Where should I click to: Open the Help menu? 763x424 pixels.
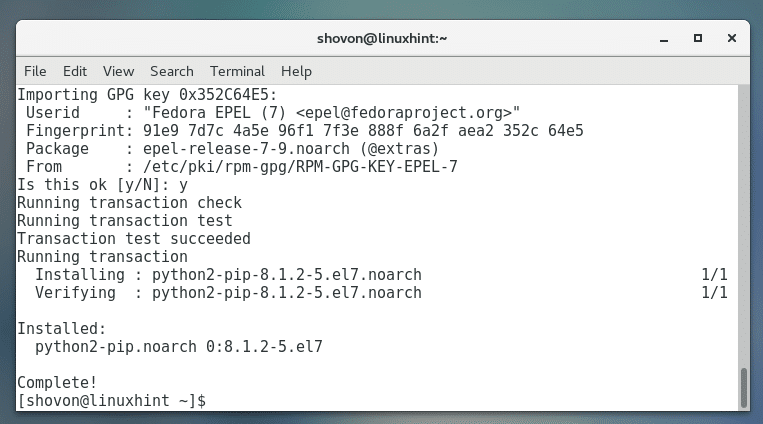pos(297,71)
